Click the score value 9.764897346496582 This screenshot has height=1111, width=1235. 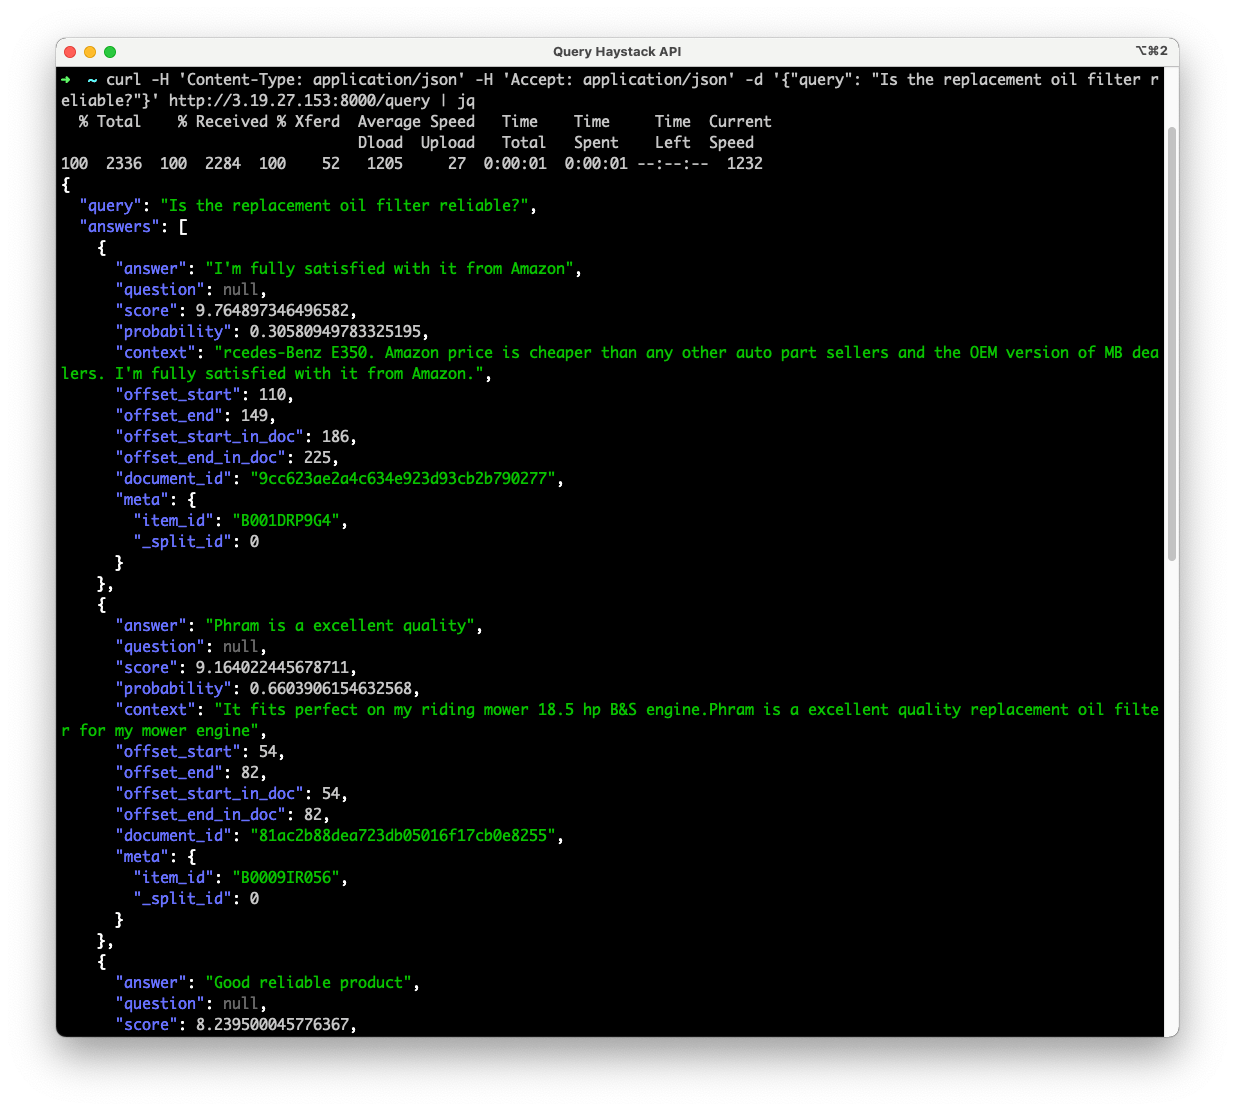tap(272, 311)
